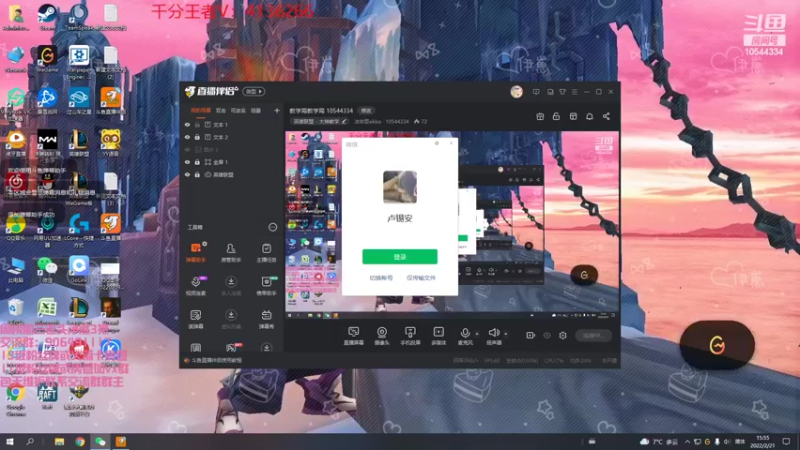The width and height of the screenshot is (800, 450).
Task: Open File Explorer from the taskbar
Action: (x=59, y=442)
